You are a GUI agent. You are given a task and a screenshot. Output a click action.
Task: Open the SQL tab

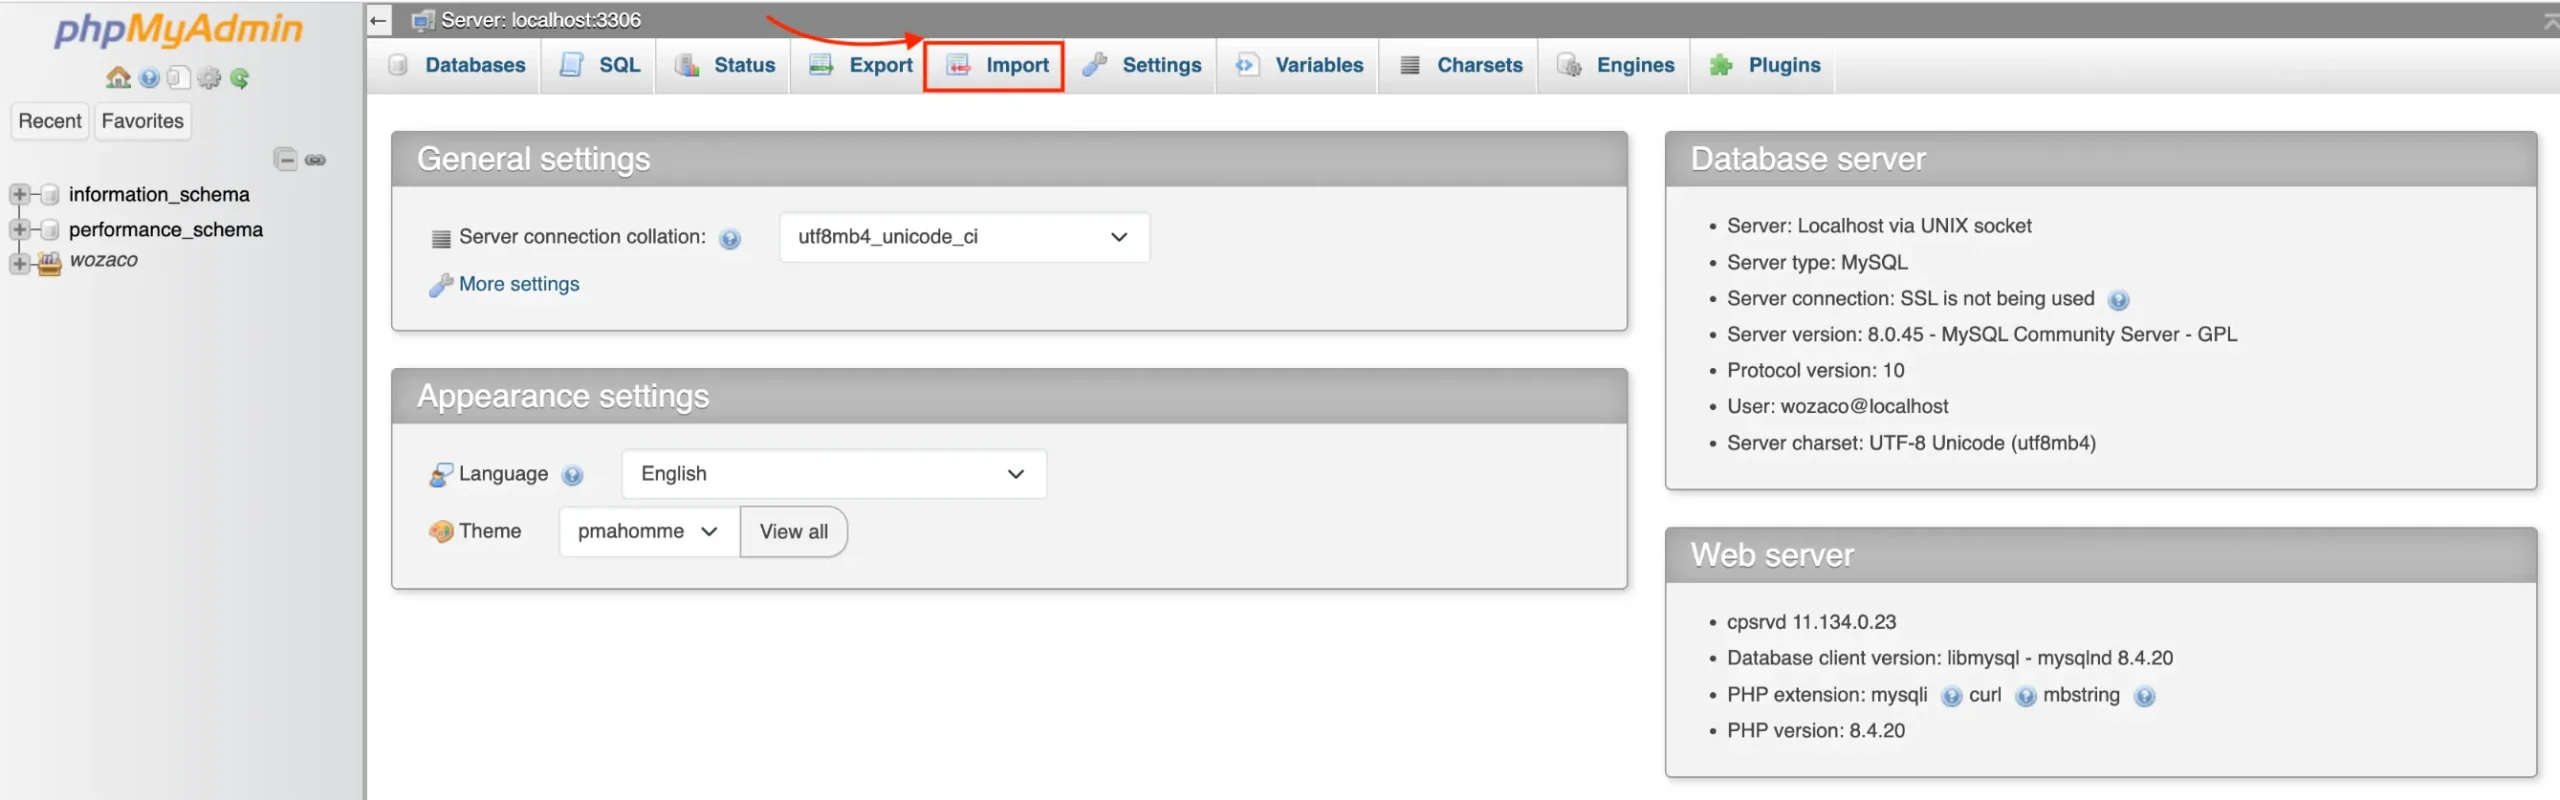click(599, 65)
